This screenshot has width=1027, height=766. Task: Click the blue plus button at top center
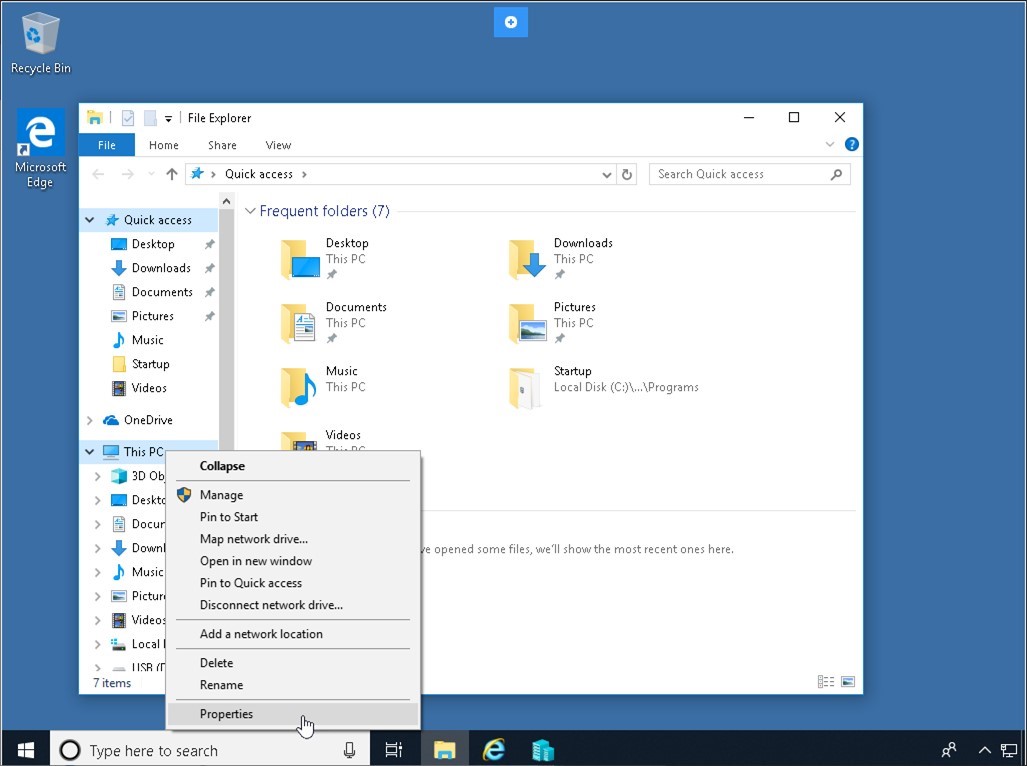coord(511,22)
